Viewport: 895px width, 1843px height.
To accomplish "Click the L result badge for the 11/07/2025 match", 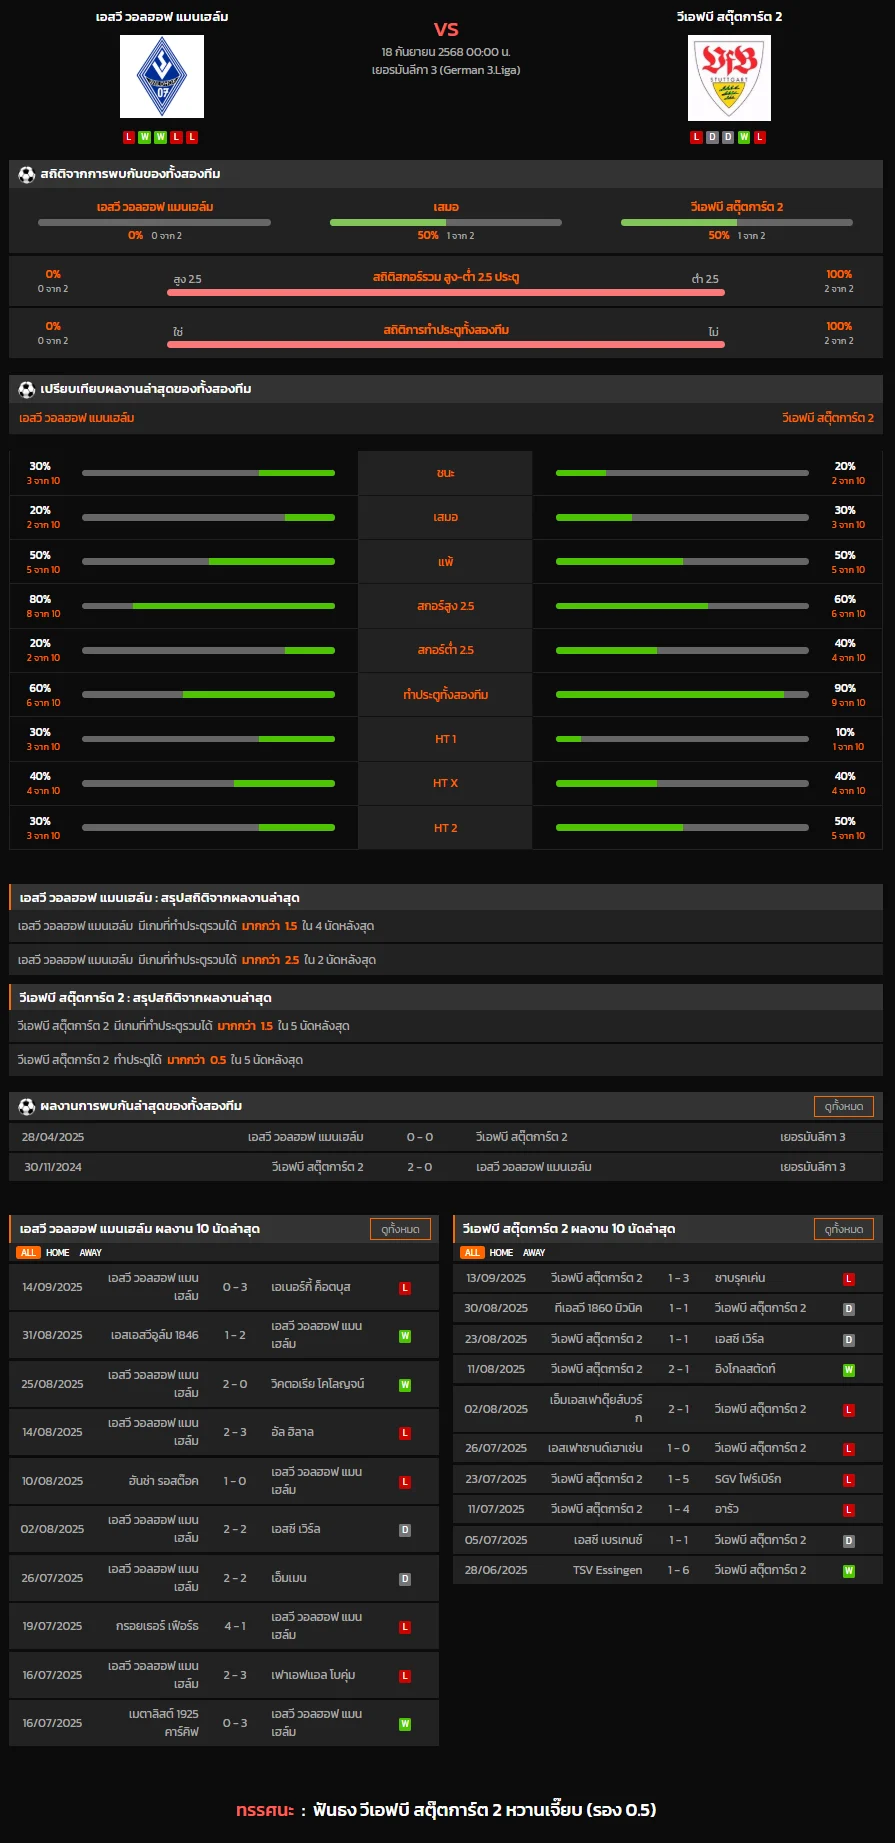I will click(849, 1510).
